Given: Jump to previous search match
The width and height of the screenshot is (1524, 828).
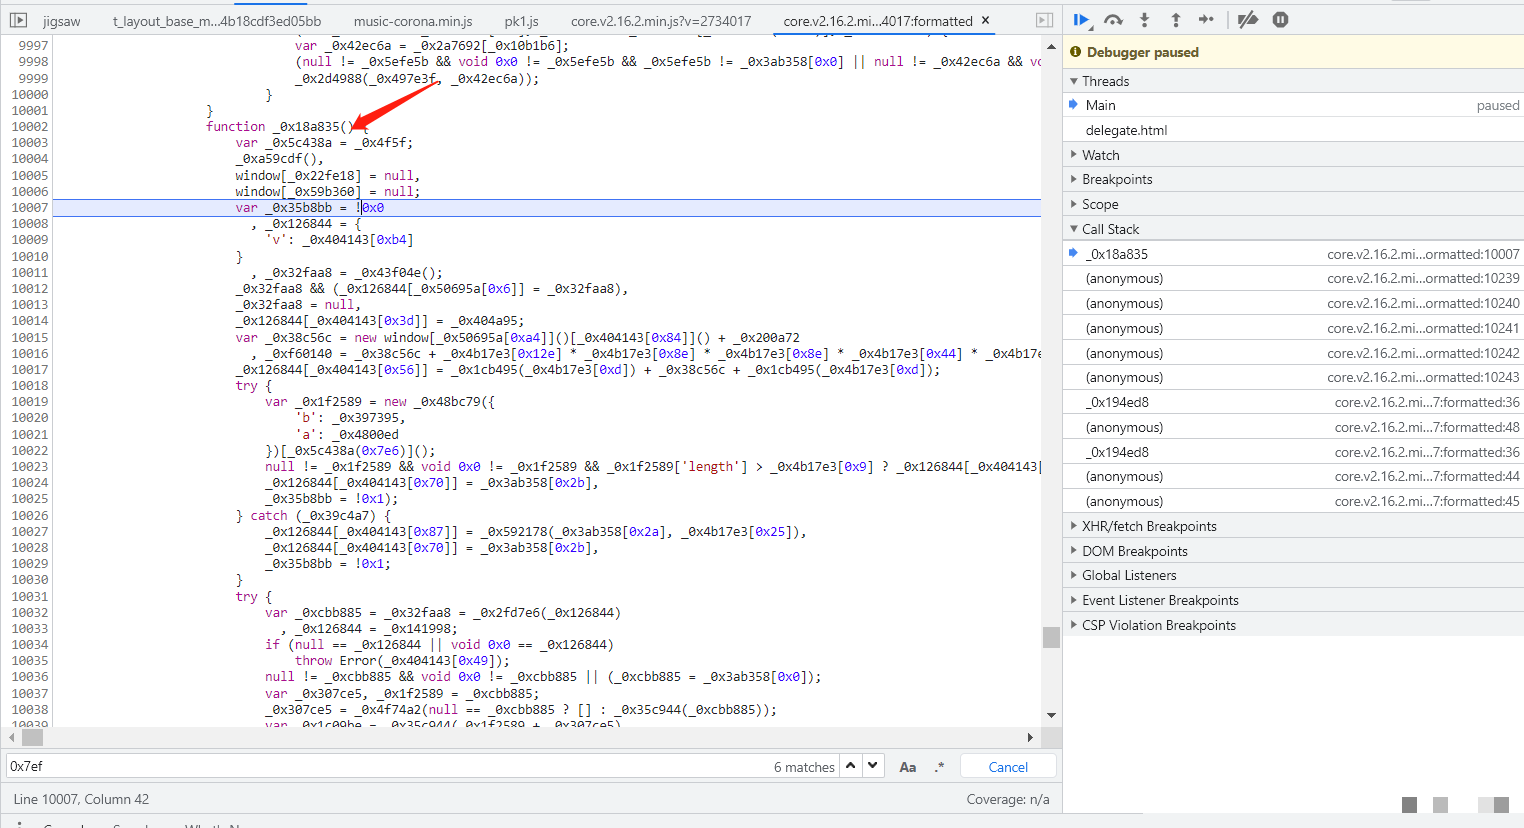Looking at the screenshot, I should pos(850,766).
